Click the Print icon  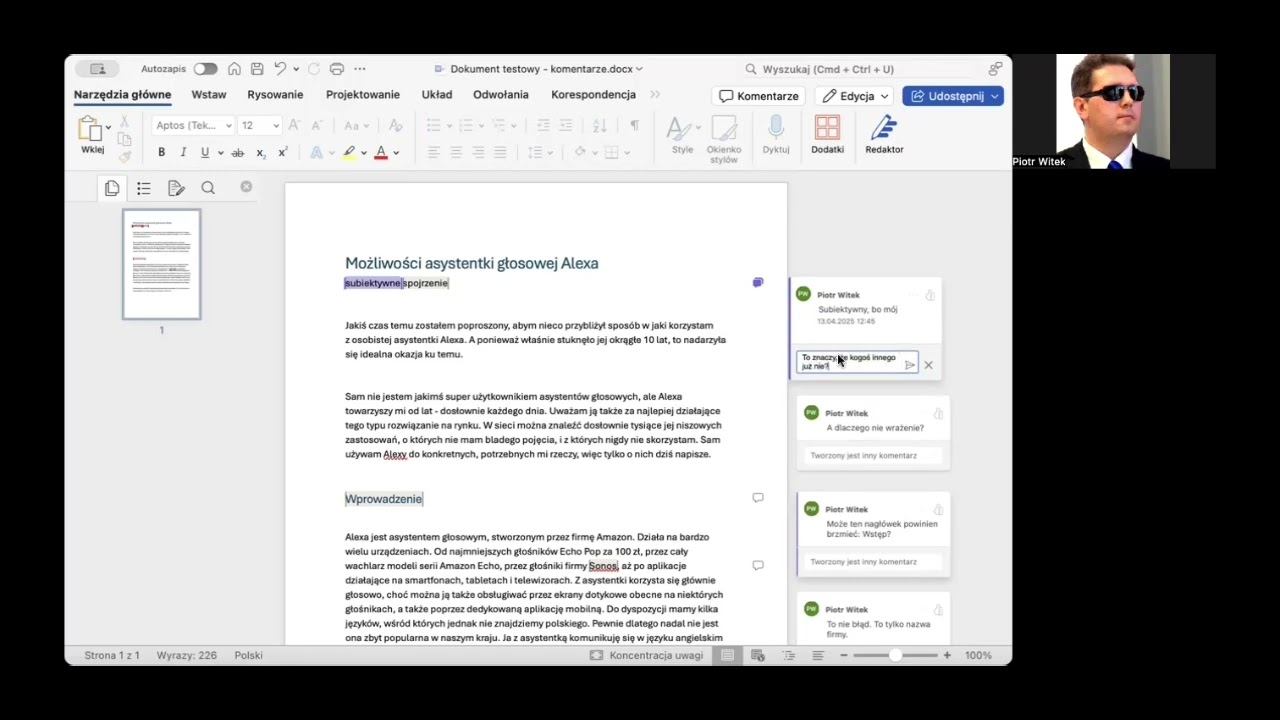[x=337, y=69]
